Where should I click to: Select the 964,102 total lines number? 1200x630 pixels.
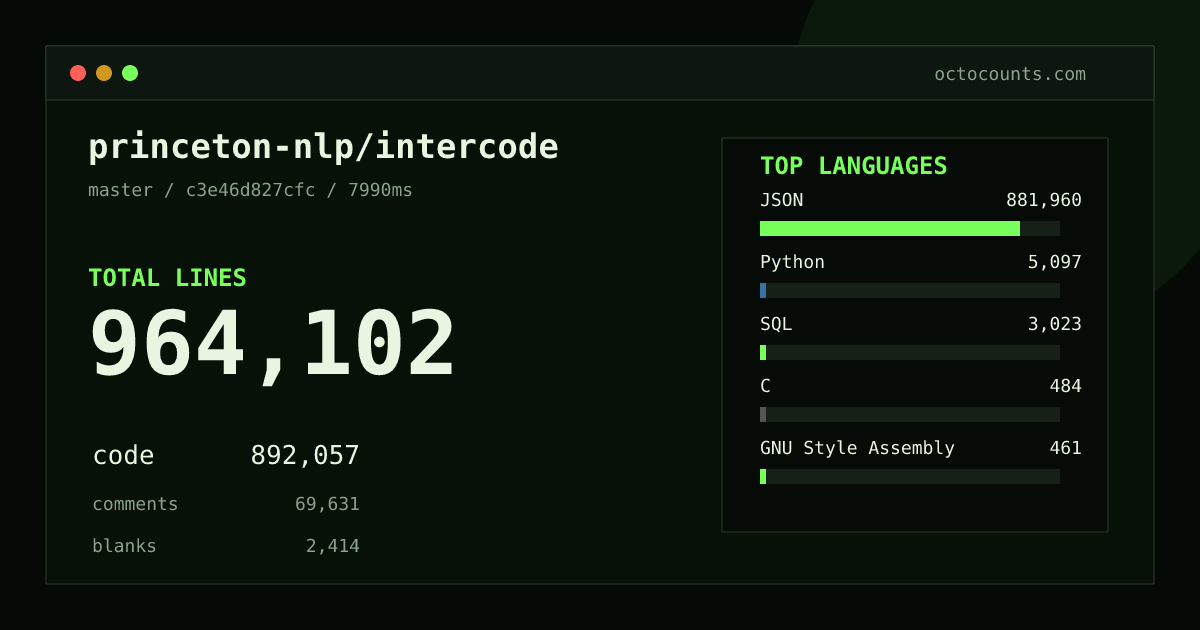(x=272, y=344)
